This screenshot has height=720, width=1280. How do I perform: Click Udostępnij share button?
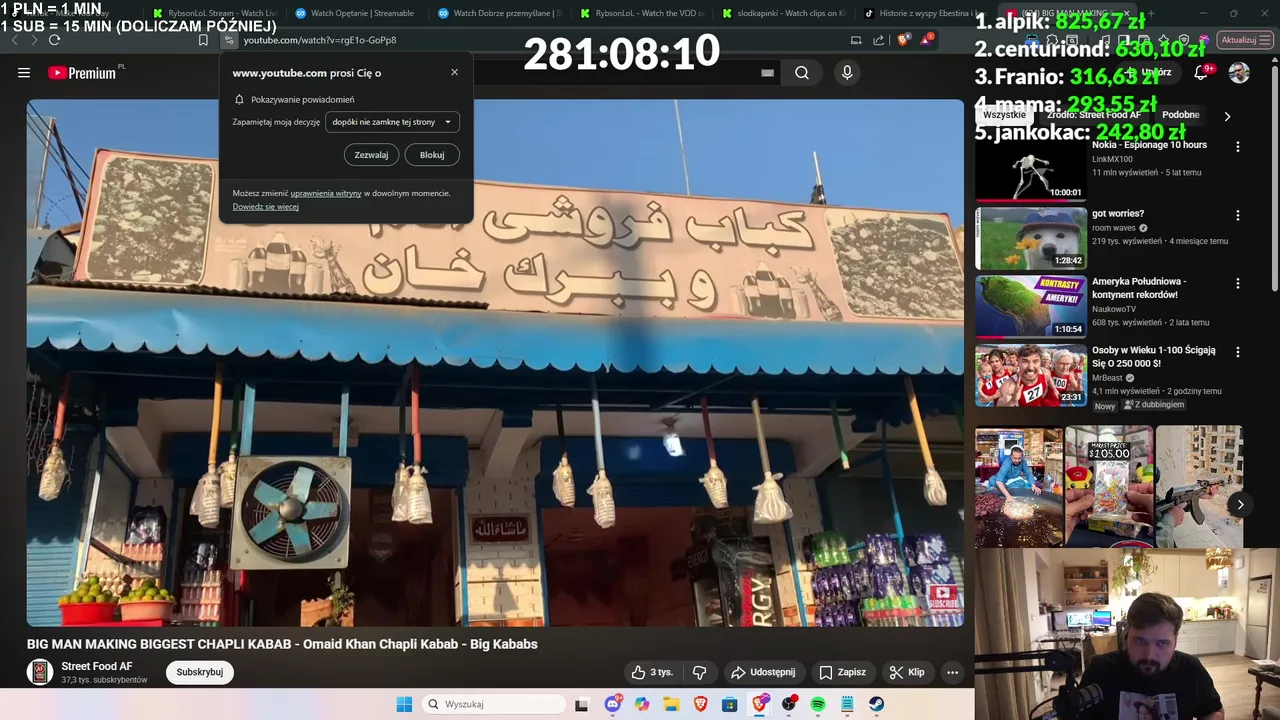762,672
